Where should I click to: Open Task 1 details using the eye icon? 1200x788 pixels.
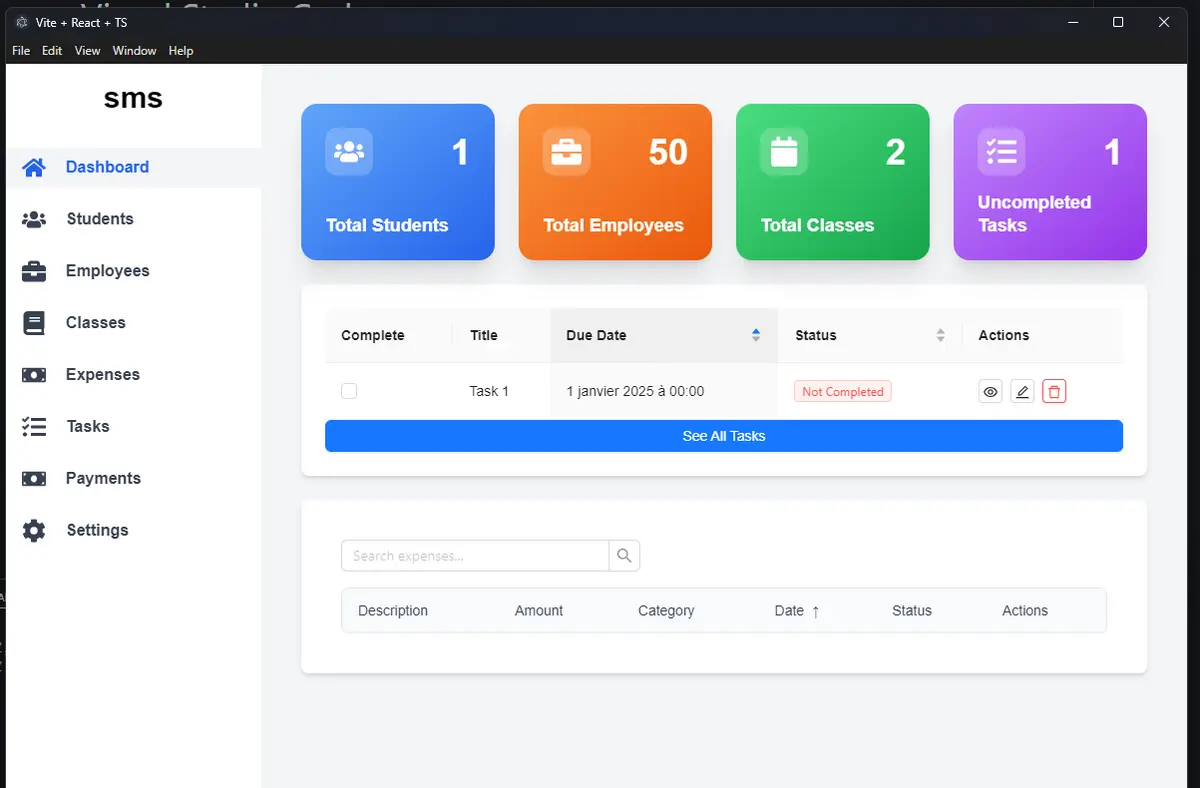coord(990,391)
